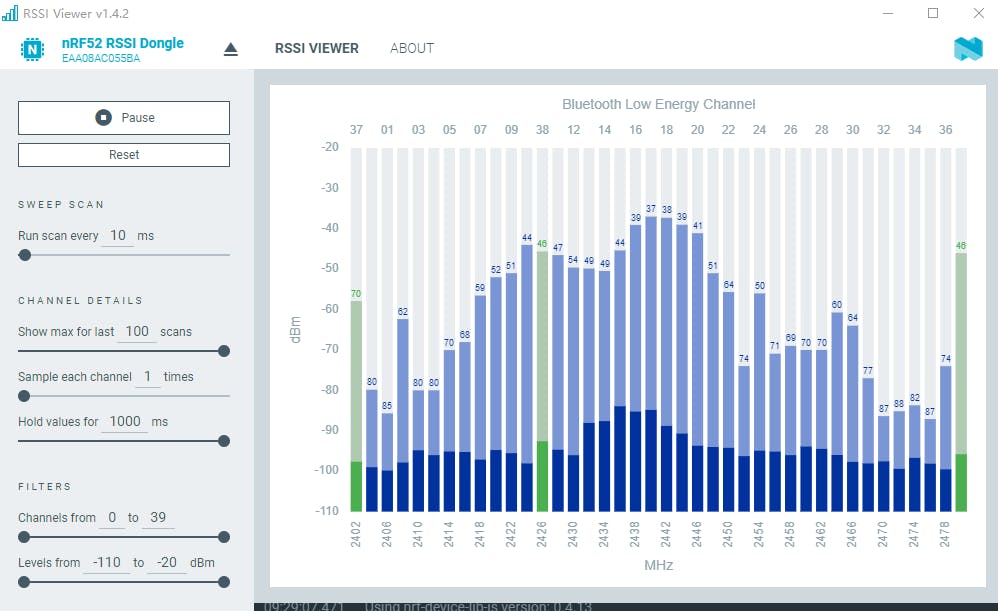The width and height of the screenshot is (998, 611).
Task: Click the Levels upper range slider handle
Action: [x=223, y=582]
